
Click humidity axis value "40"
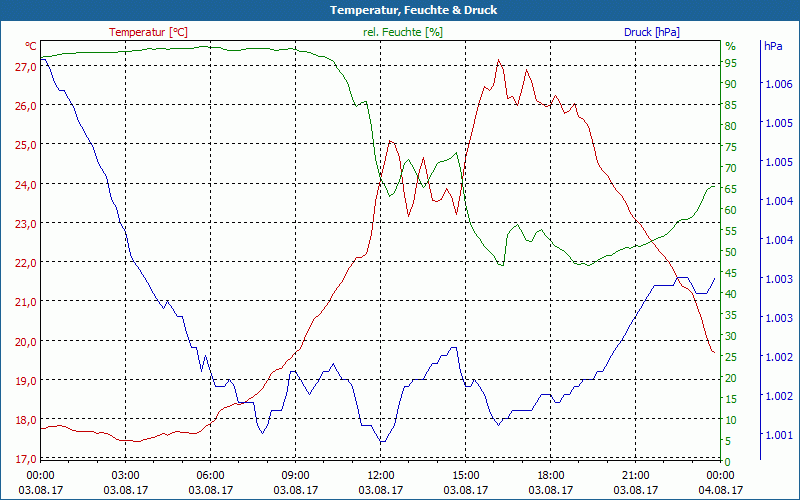point(731,294)
